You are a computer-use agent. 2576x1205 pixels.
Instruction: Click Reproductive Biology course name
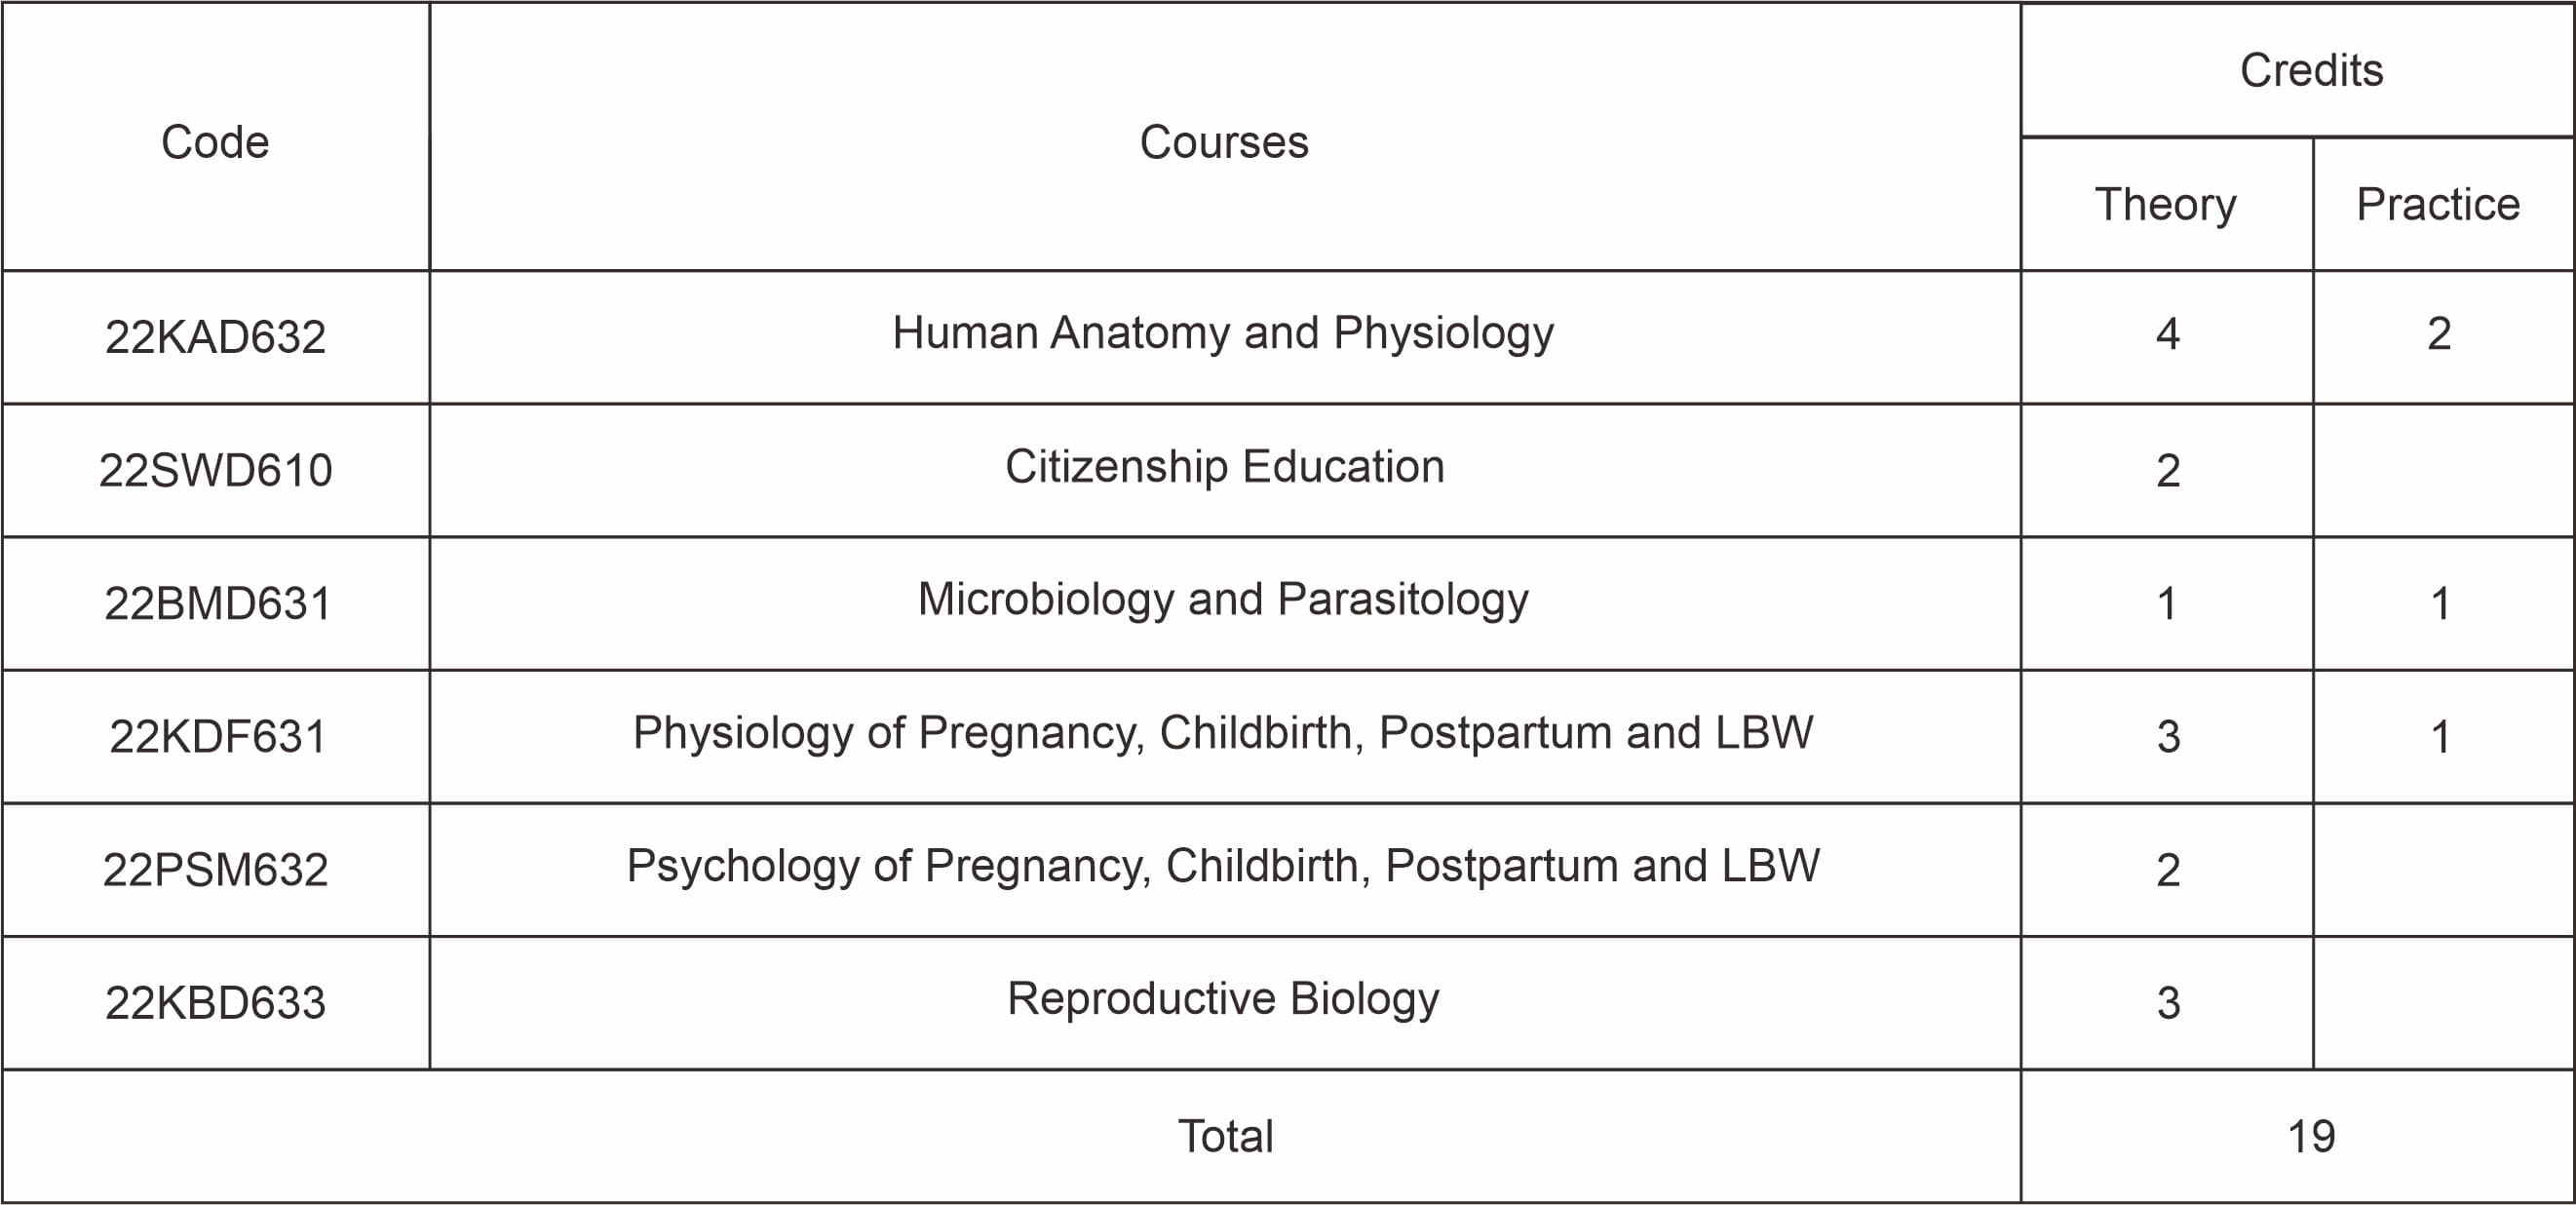click(1224, 999)
